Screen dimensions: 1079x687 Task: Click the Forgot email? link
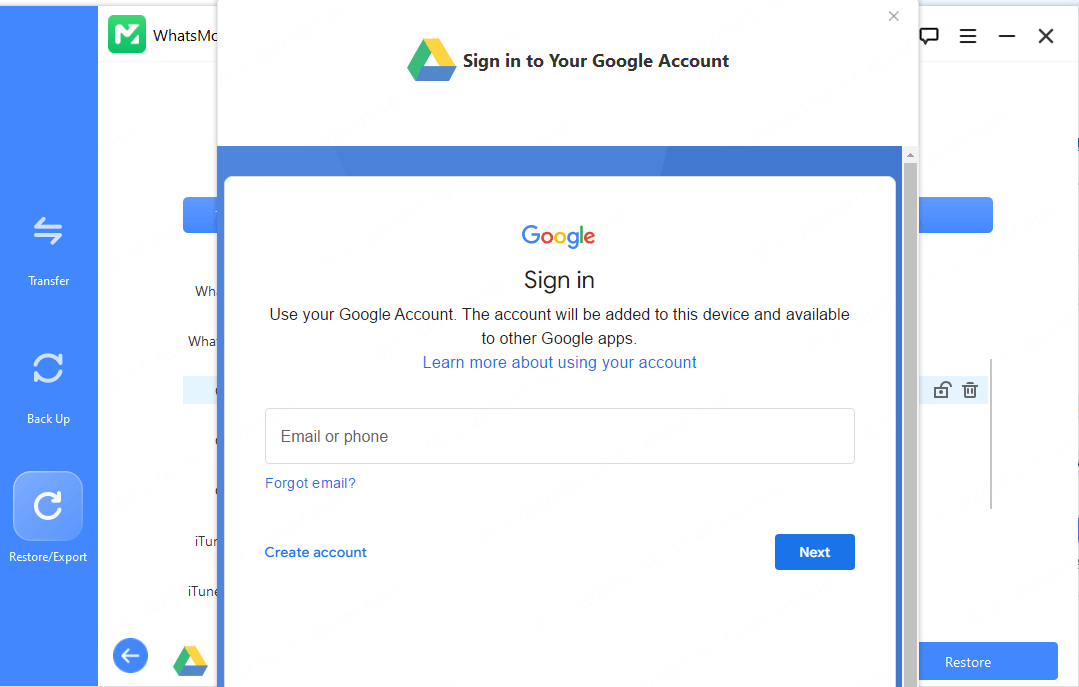[x=310, y=483]
